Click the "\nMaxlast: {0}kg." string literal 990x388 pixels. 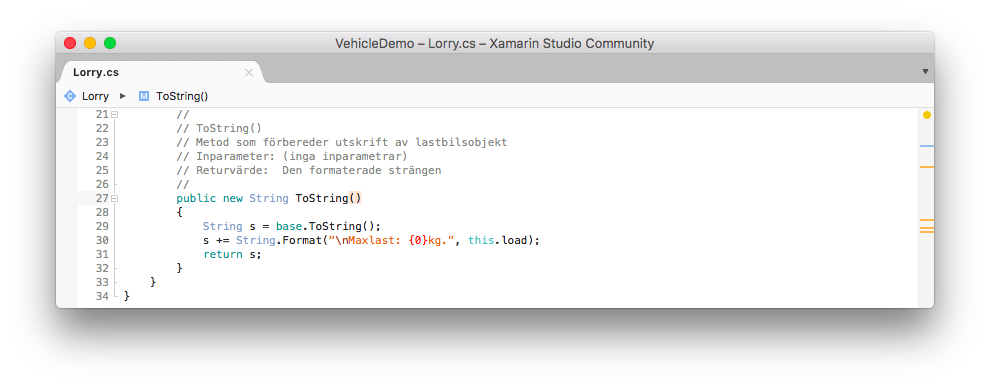390,240
